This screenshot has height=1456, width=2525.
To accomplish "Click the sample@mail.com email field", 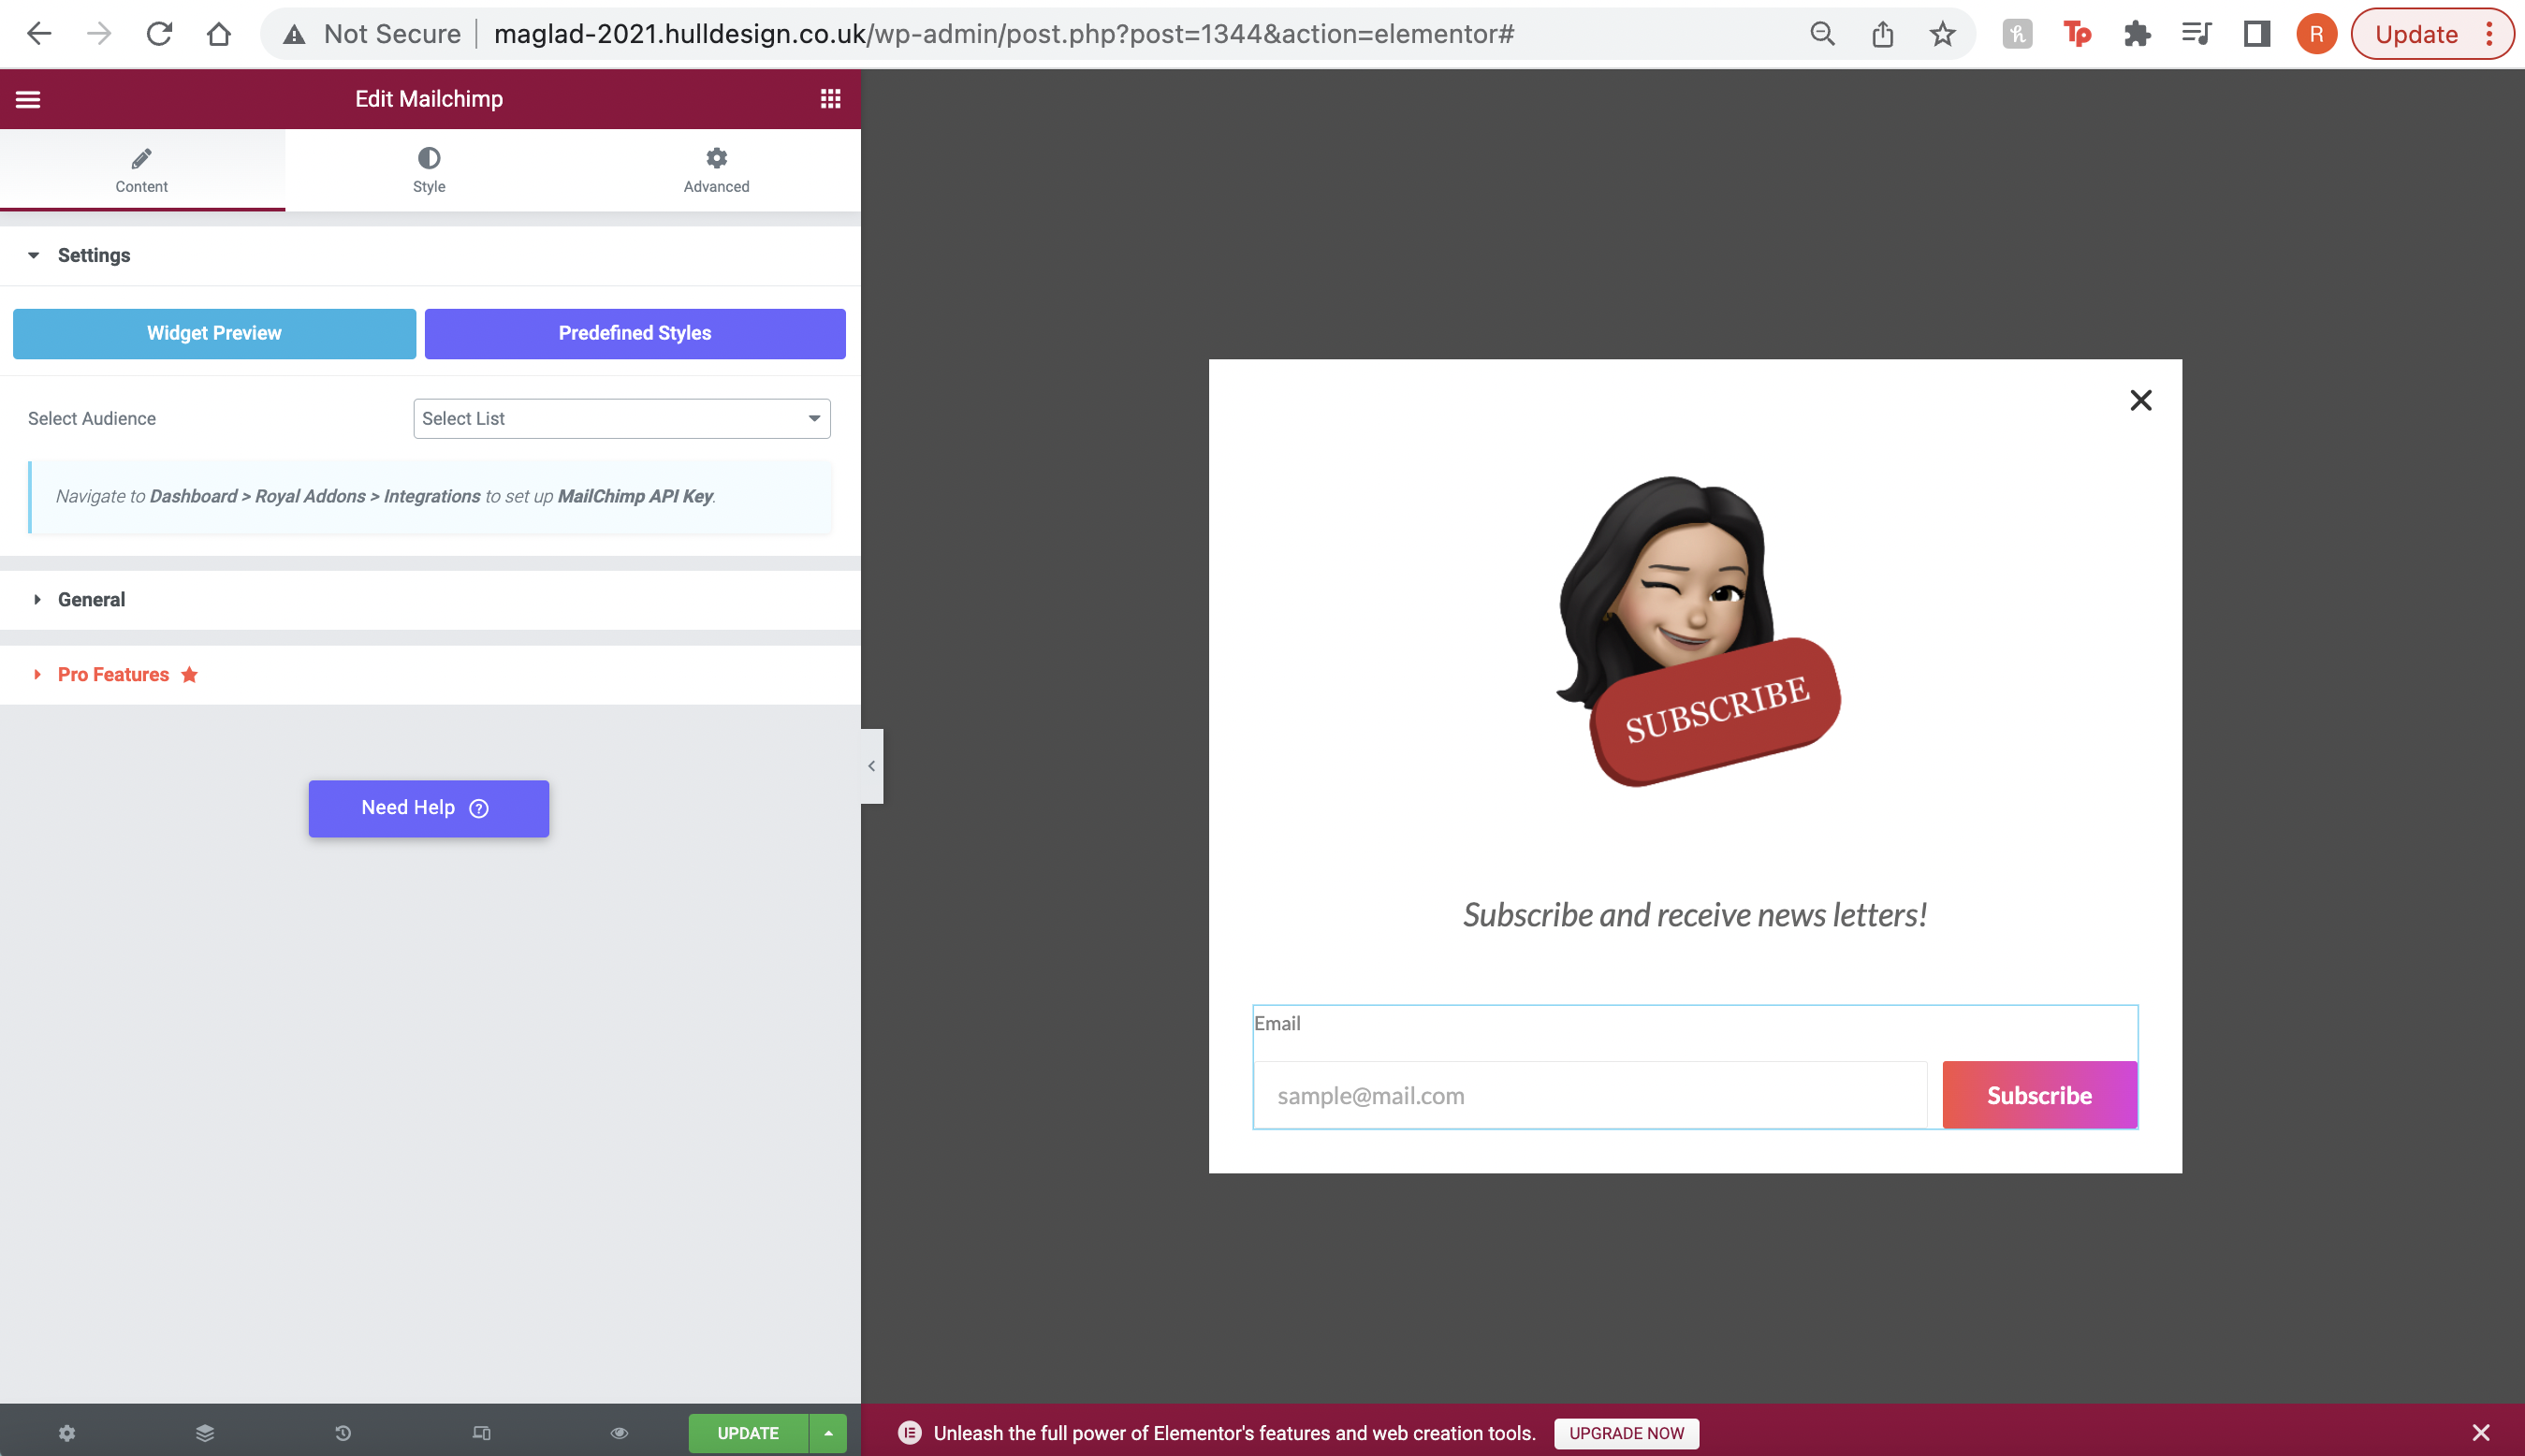I will [x=1590, y=1095].
